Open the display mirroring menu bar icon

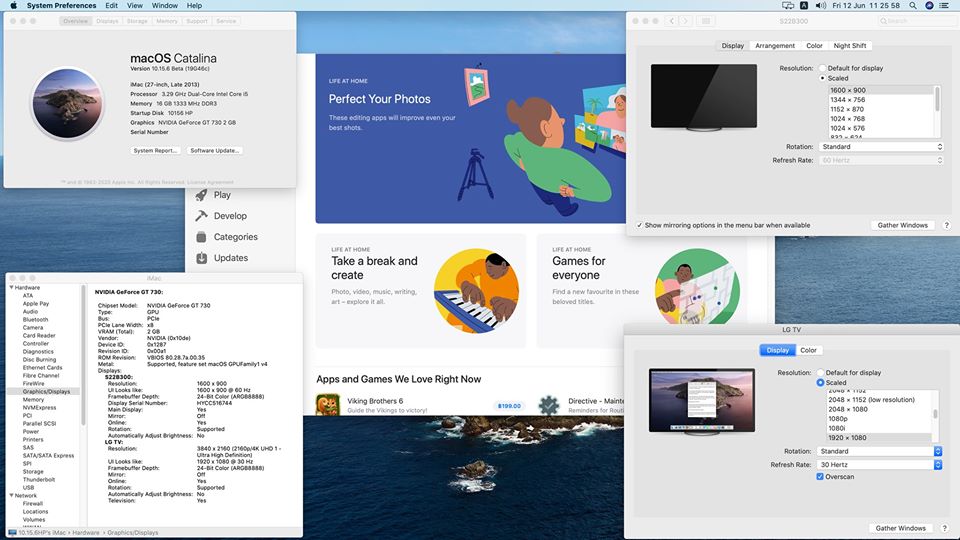[x=788, y=6]
